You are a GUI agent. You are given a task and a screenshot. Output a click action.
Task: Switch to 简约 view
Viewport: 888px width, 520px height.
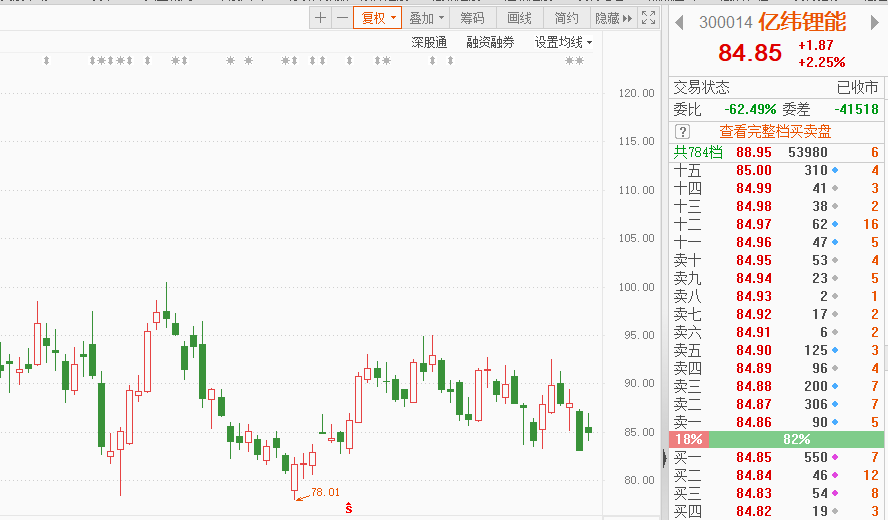566,18
